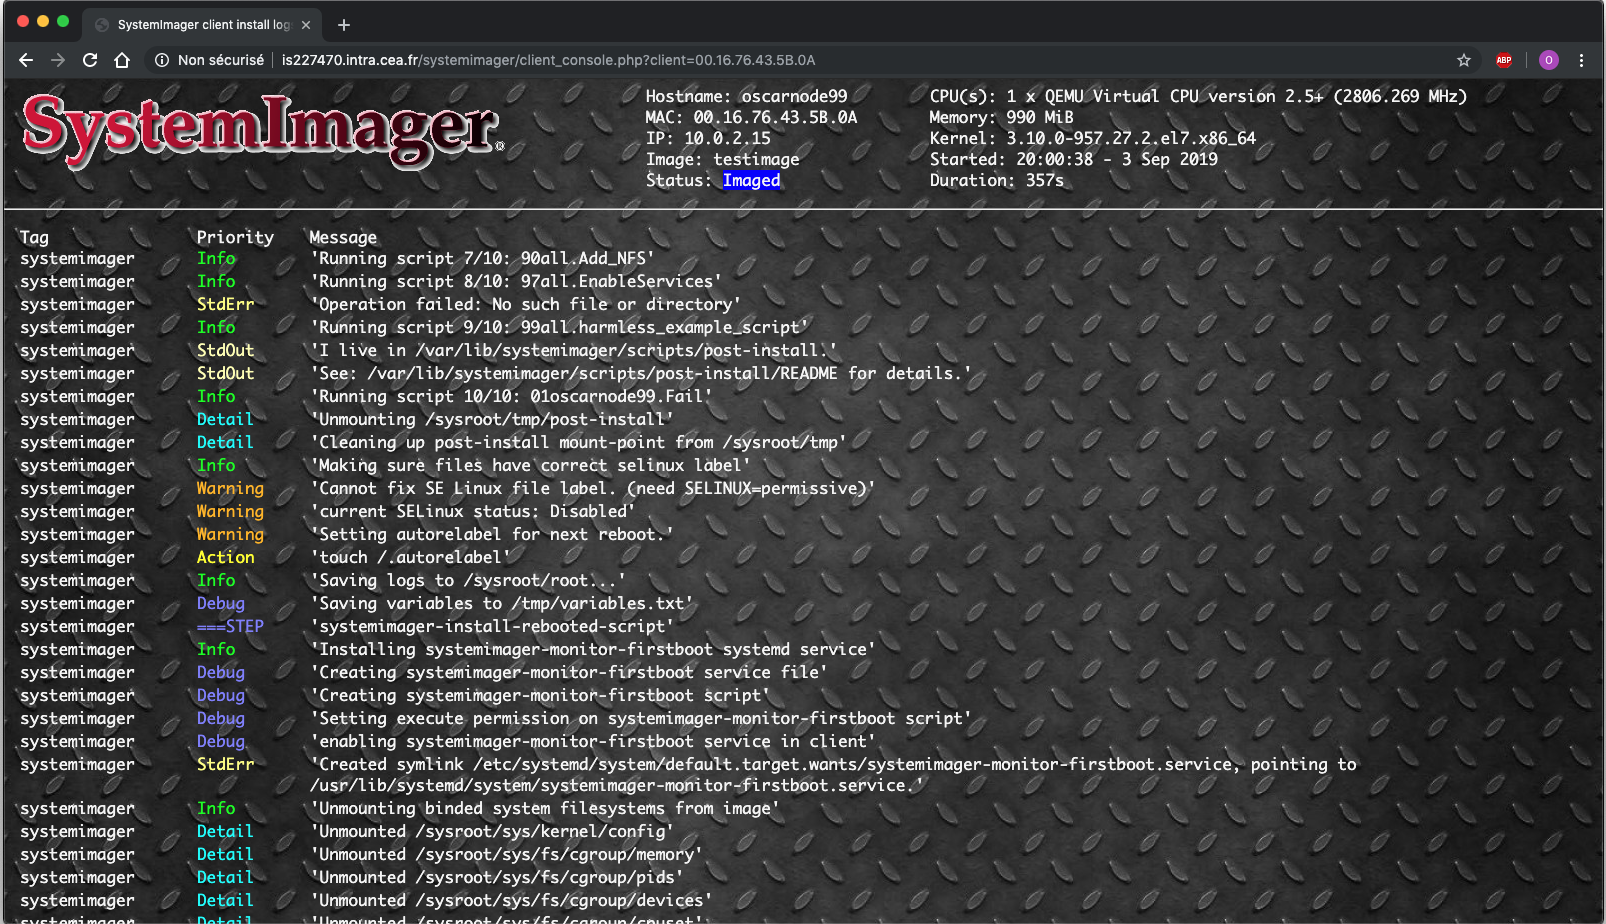Close the SystemImager client install log tab
Image resolution: width=1606 pixels, height=924 pixels.
pyautogui.click(x=306, y=25)
